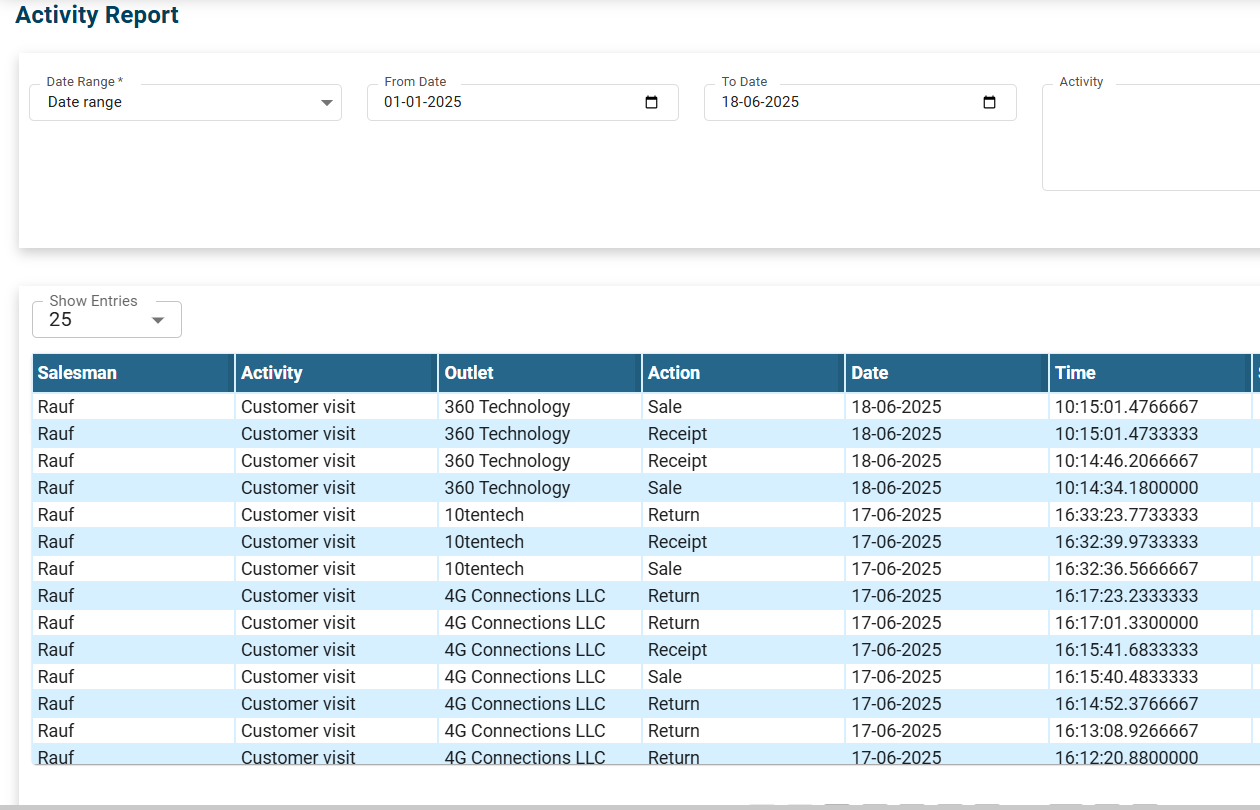Click the Action column header
Viewport: 1260px width, 810px height.
pyautogui.click(x=674, y=373)
